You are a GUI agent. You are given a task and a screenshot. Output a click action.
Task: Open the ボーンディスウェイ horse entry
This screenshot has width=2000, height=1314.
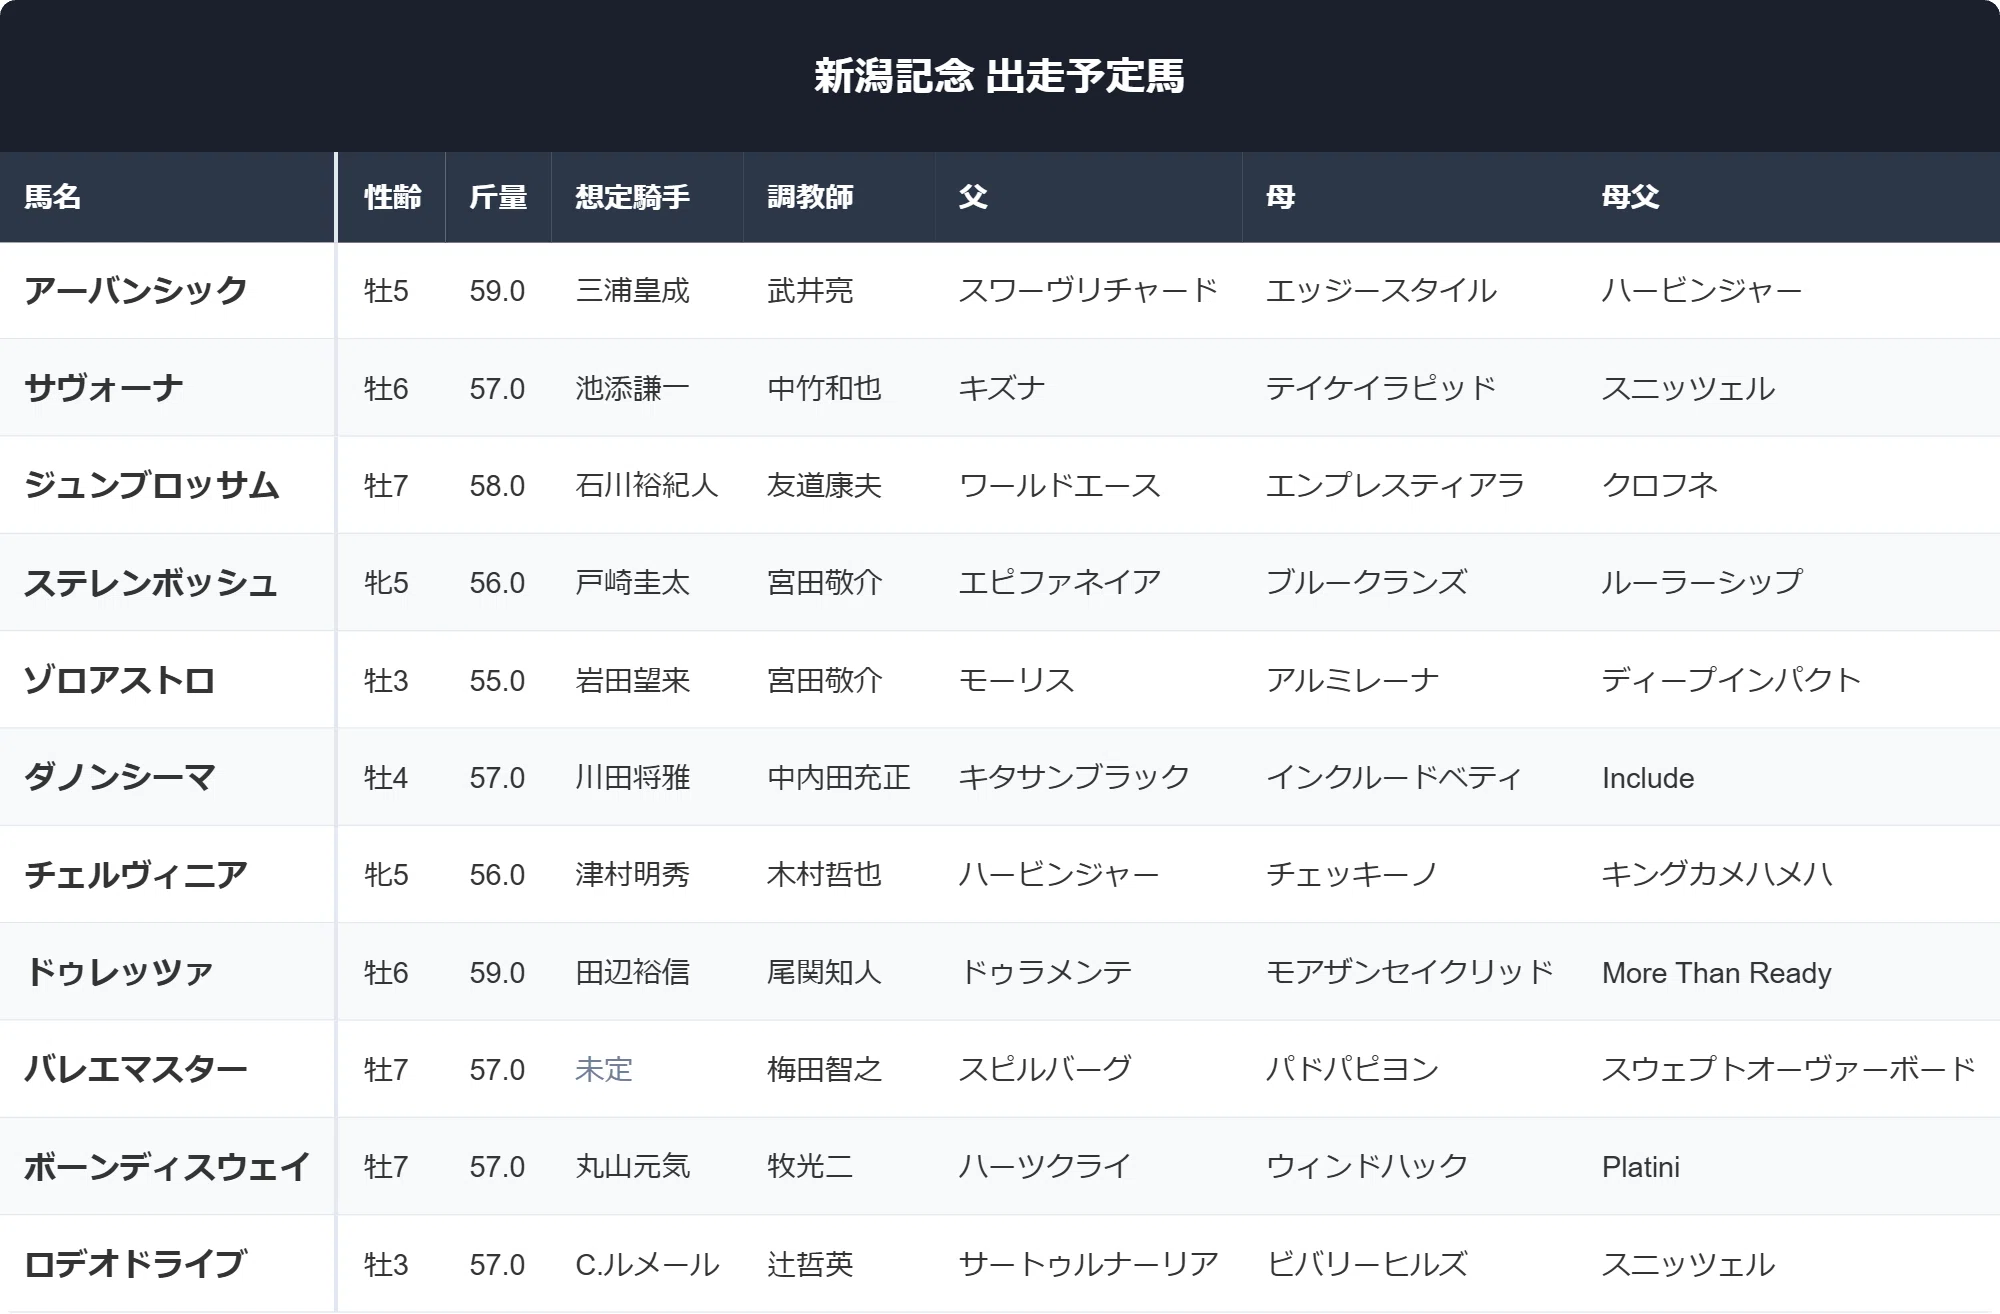[x=167, y=1167]
